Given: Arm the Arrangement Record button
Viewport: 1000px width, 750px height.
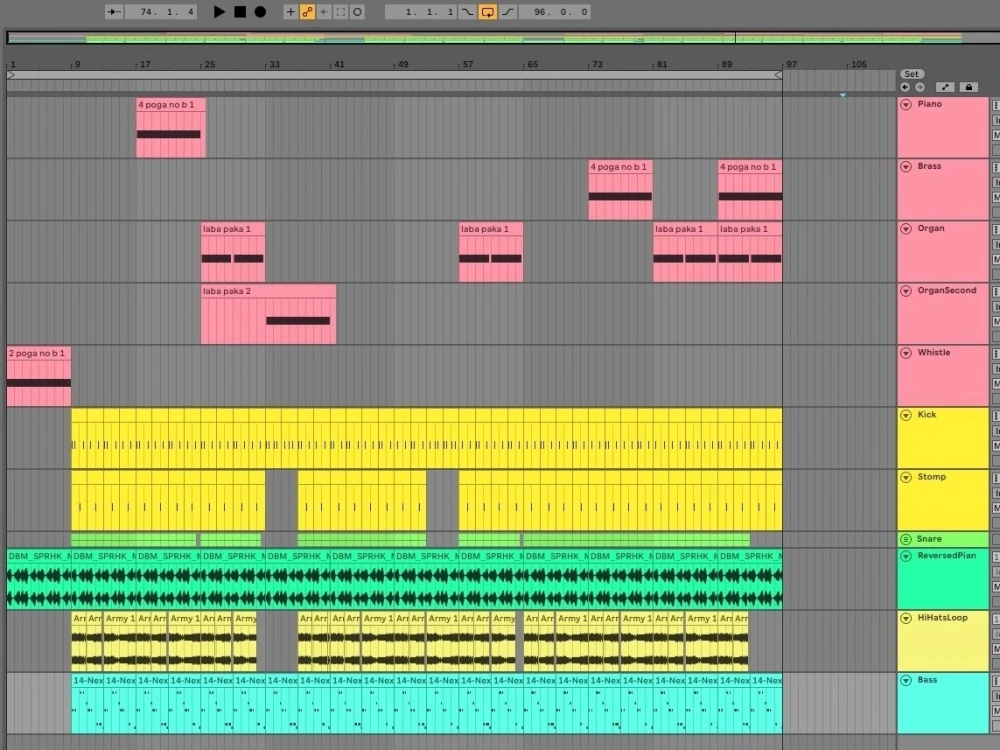Looking at the screenshot, I should point(260,11).
